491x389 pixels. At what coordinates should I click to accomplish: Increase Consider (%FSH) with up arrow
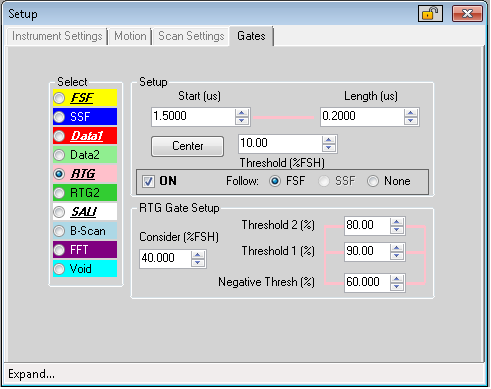(198, 255)
